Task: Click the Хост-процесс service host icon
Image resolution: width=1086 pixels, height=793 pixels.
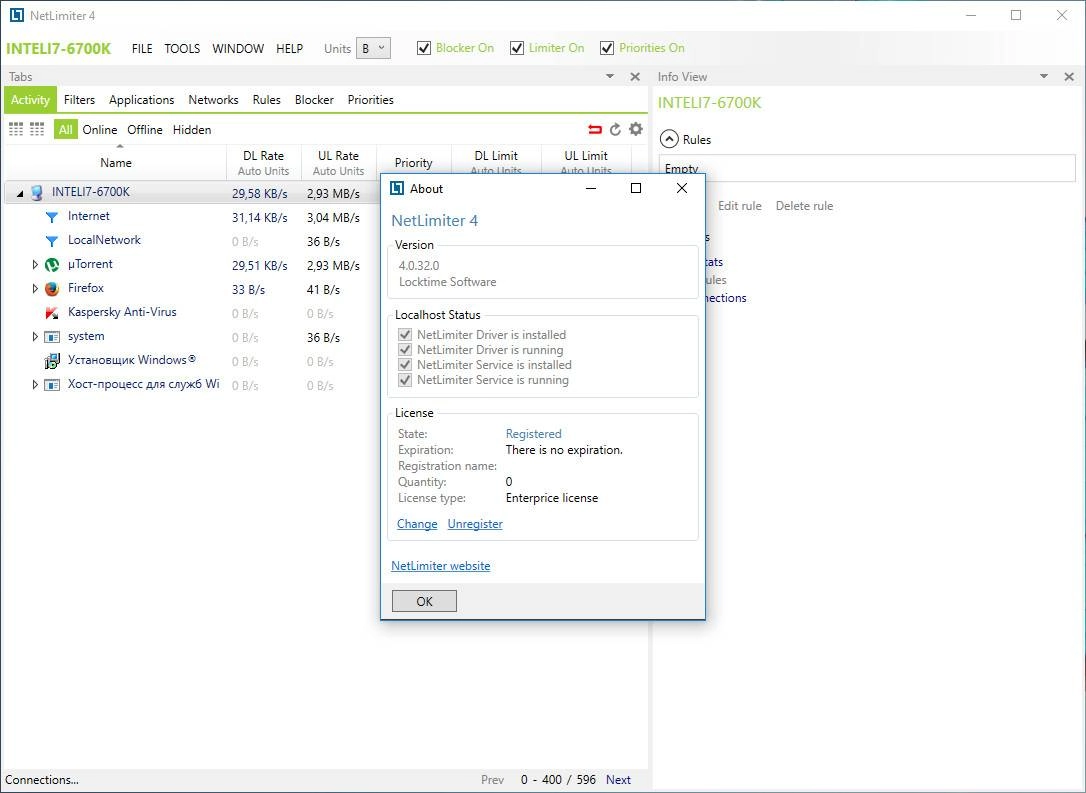Action: click(x=52, y=385)
